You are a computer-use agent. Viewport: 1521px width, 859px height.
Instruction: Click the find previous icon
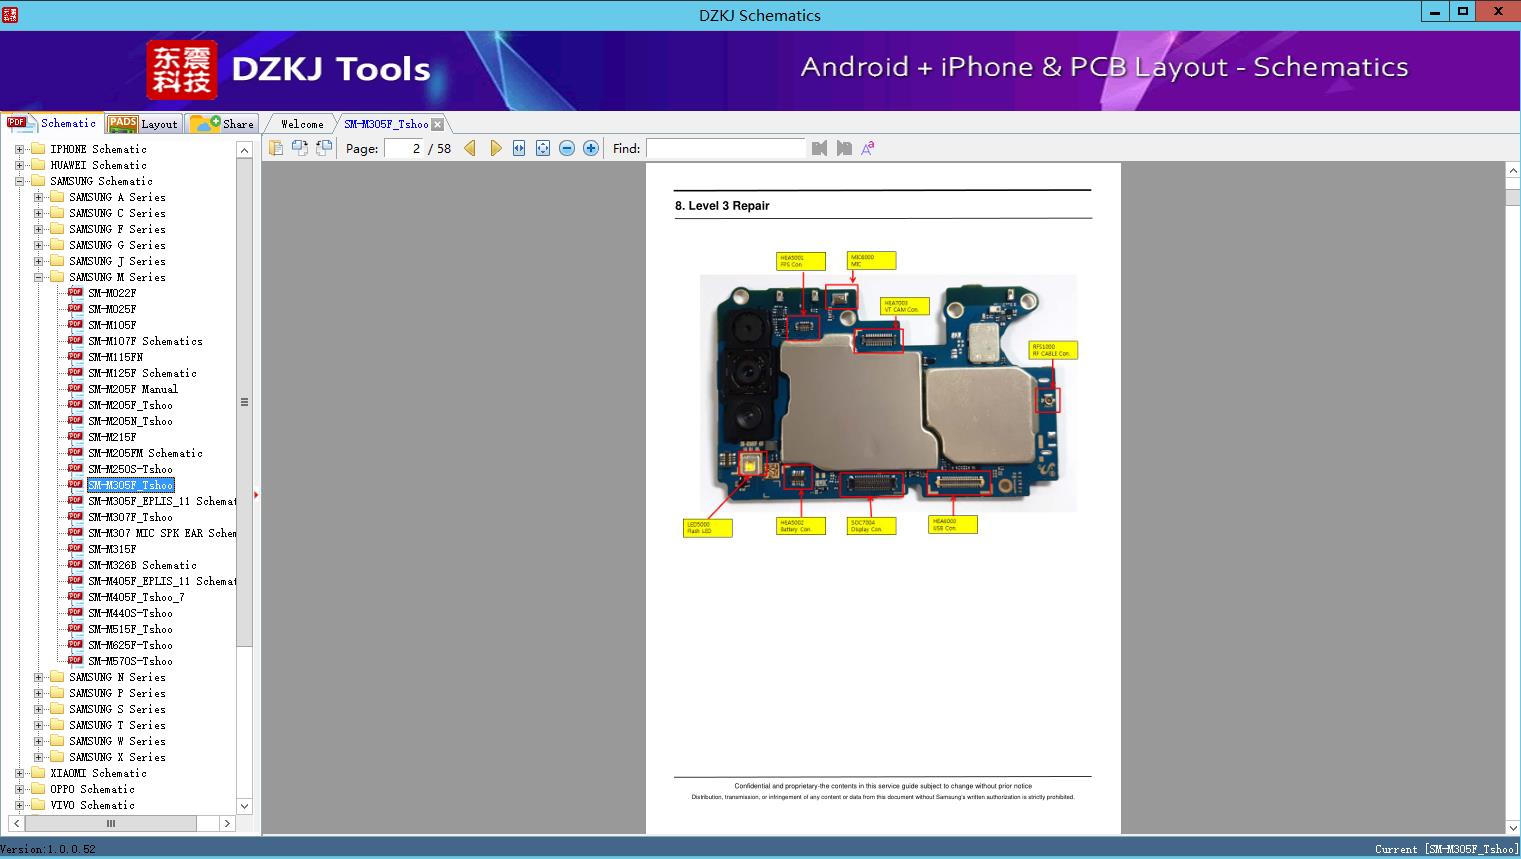(x=820, y=148)
